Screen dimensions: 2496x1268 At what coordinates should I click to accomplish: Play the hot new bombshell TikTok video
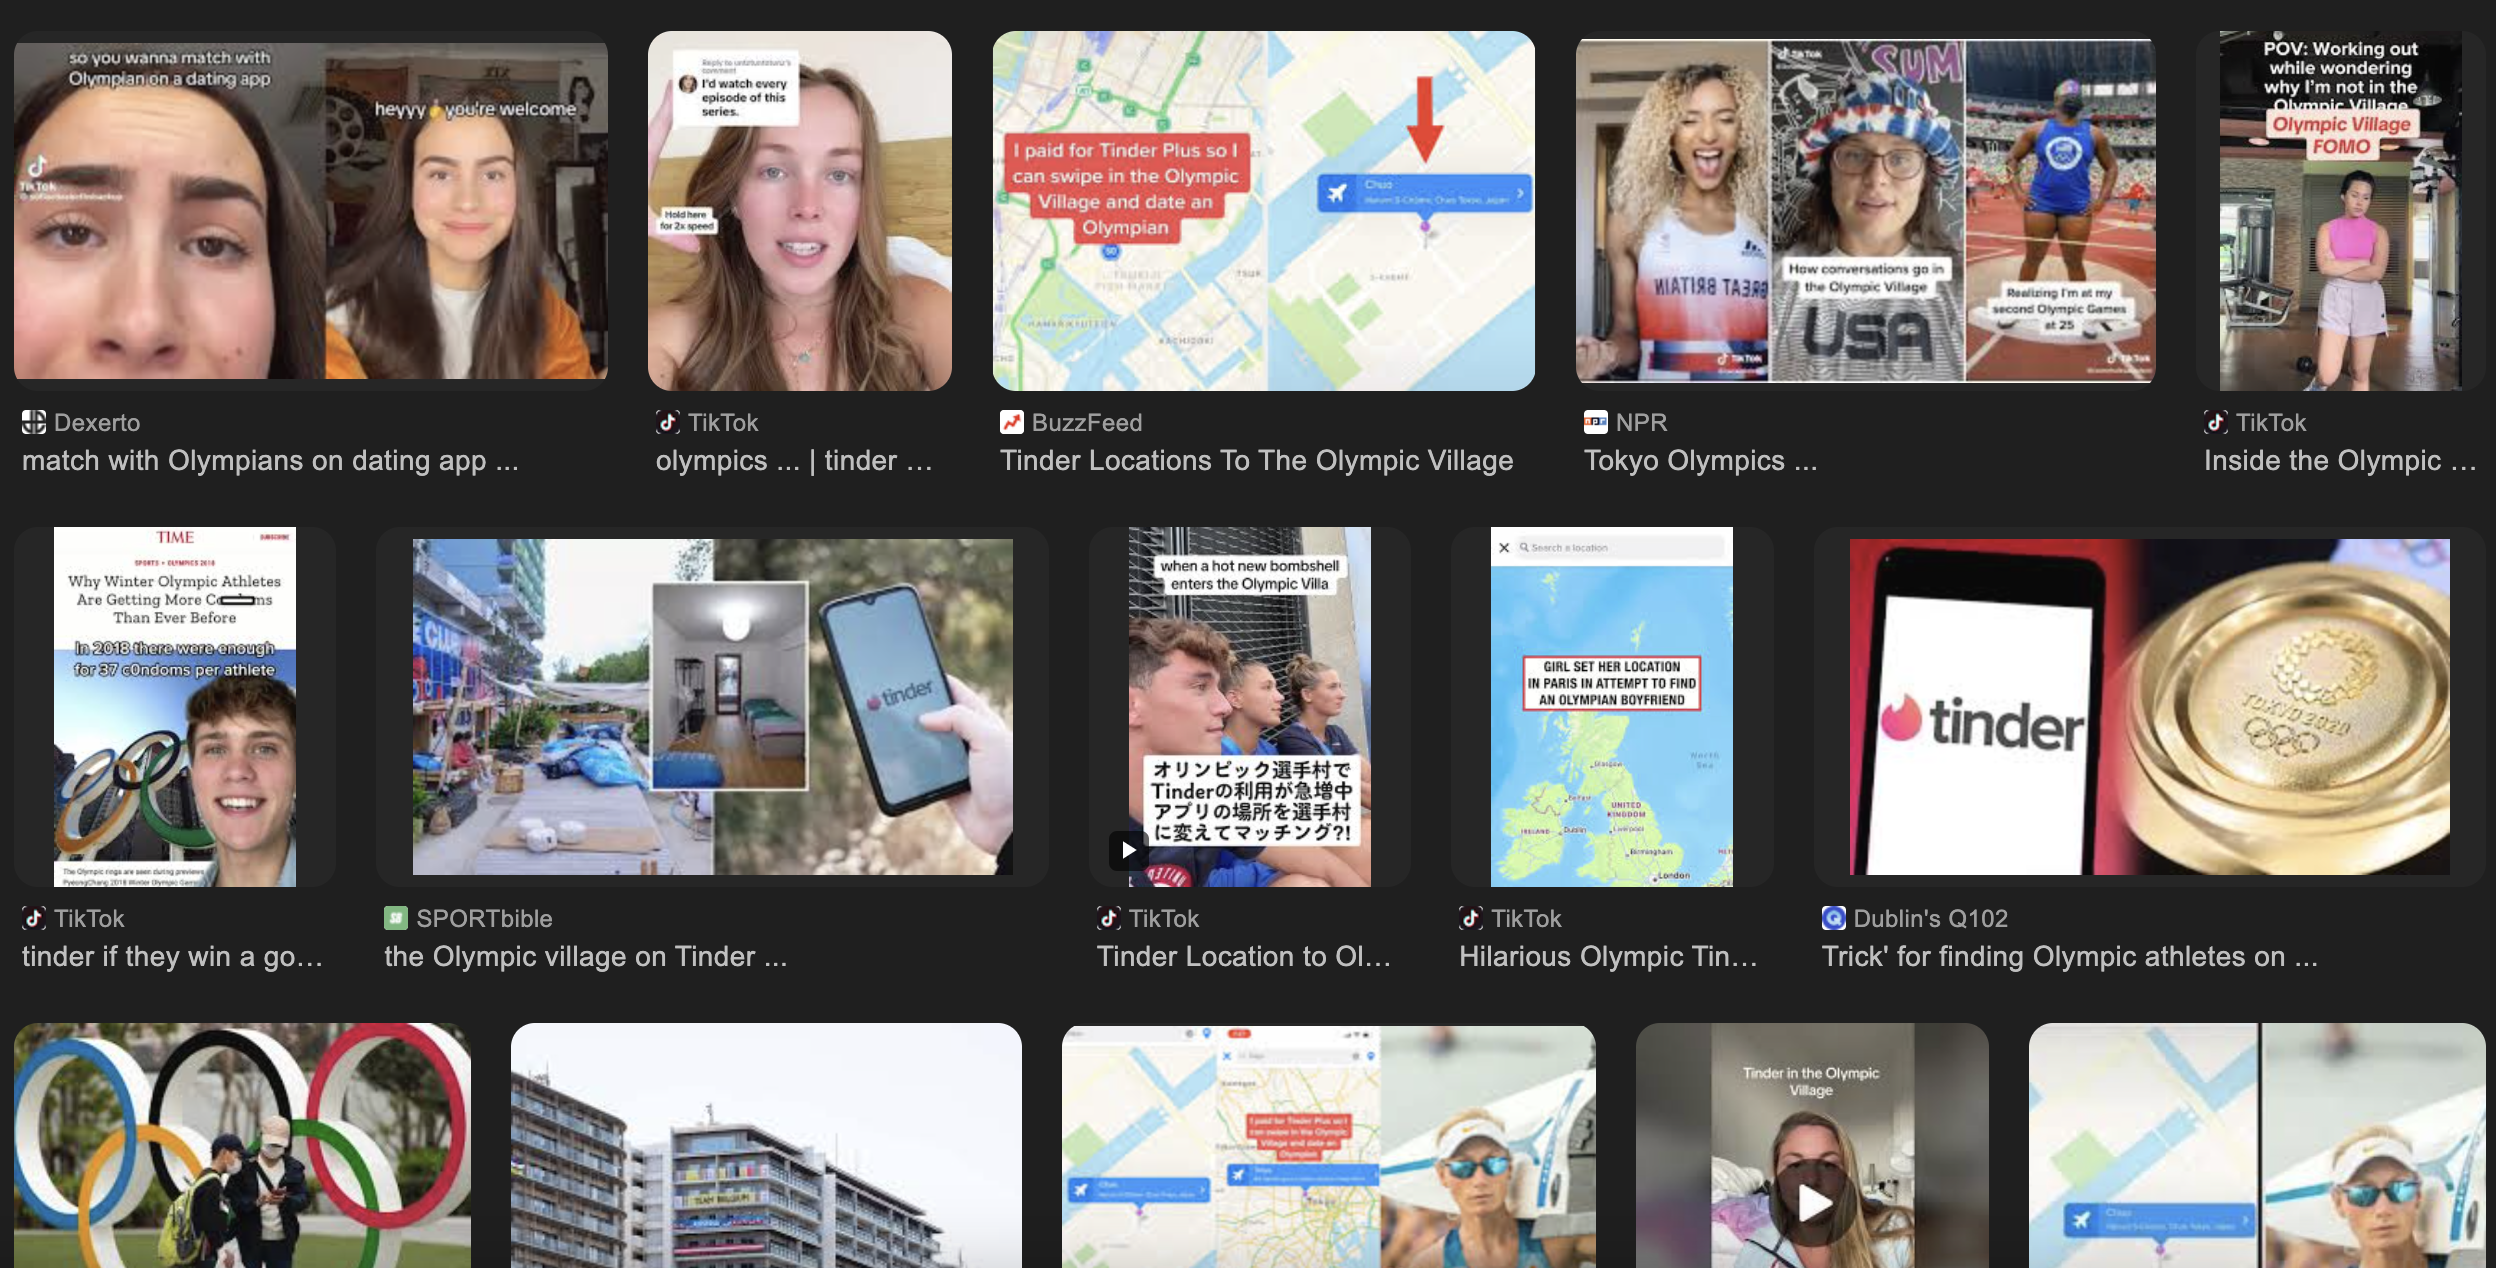(1128, 850)
